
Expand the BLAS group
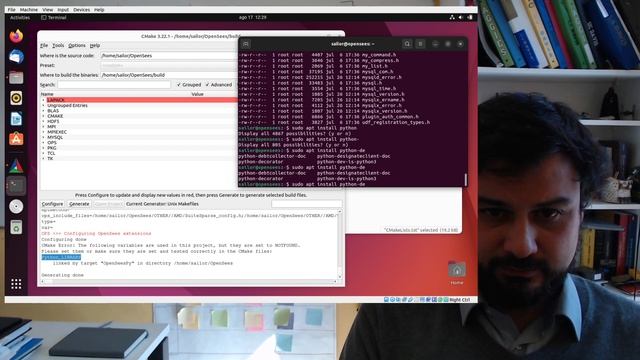pos(43,111)
